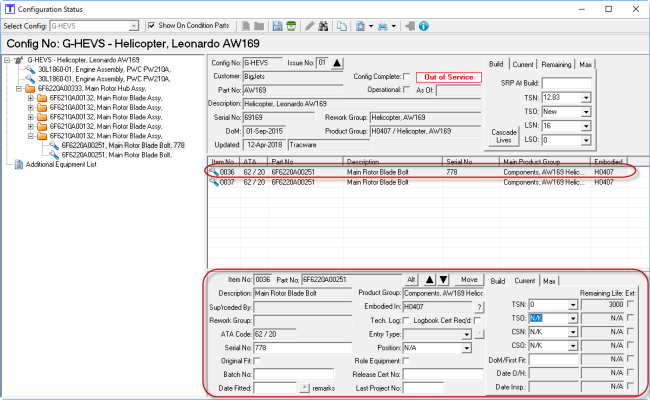Click folder icon of Main Rotor Hub Assy

point(30,89)
